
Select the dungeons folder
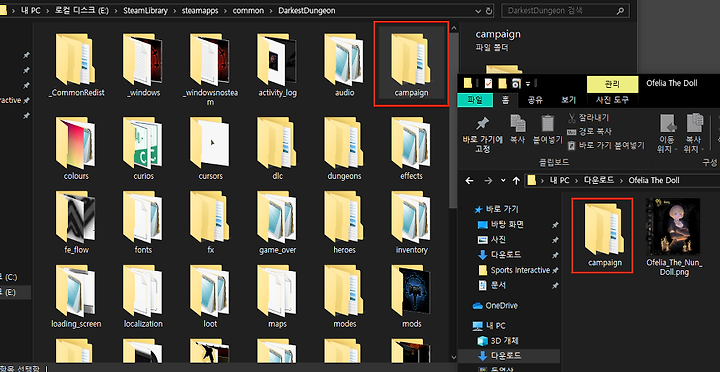coord(344,148)
